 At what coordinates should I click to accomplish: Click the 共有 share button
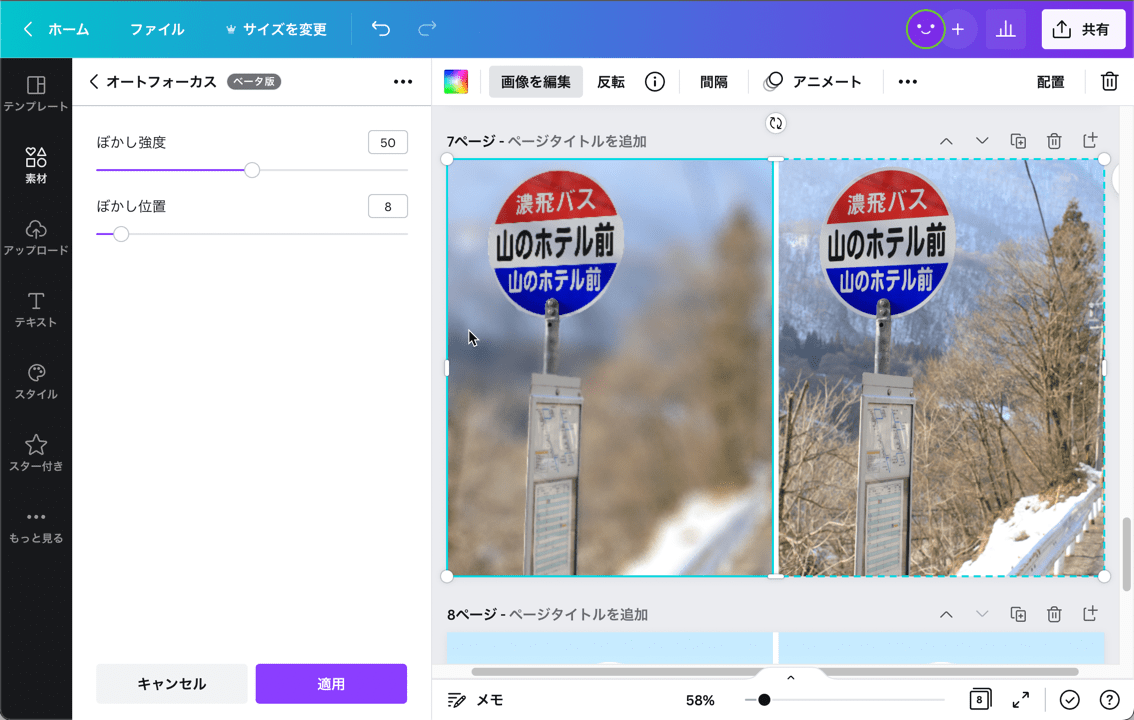[x=1083, y=29]
